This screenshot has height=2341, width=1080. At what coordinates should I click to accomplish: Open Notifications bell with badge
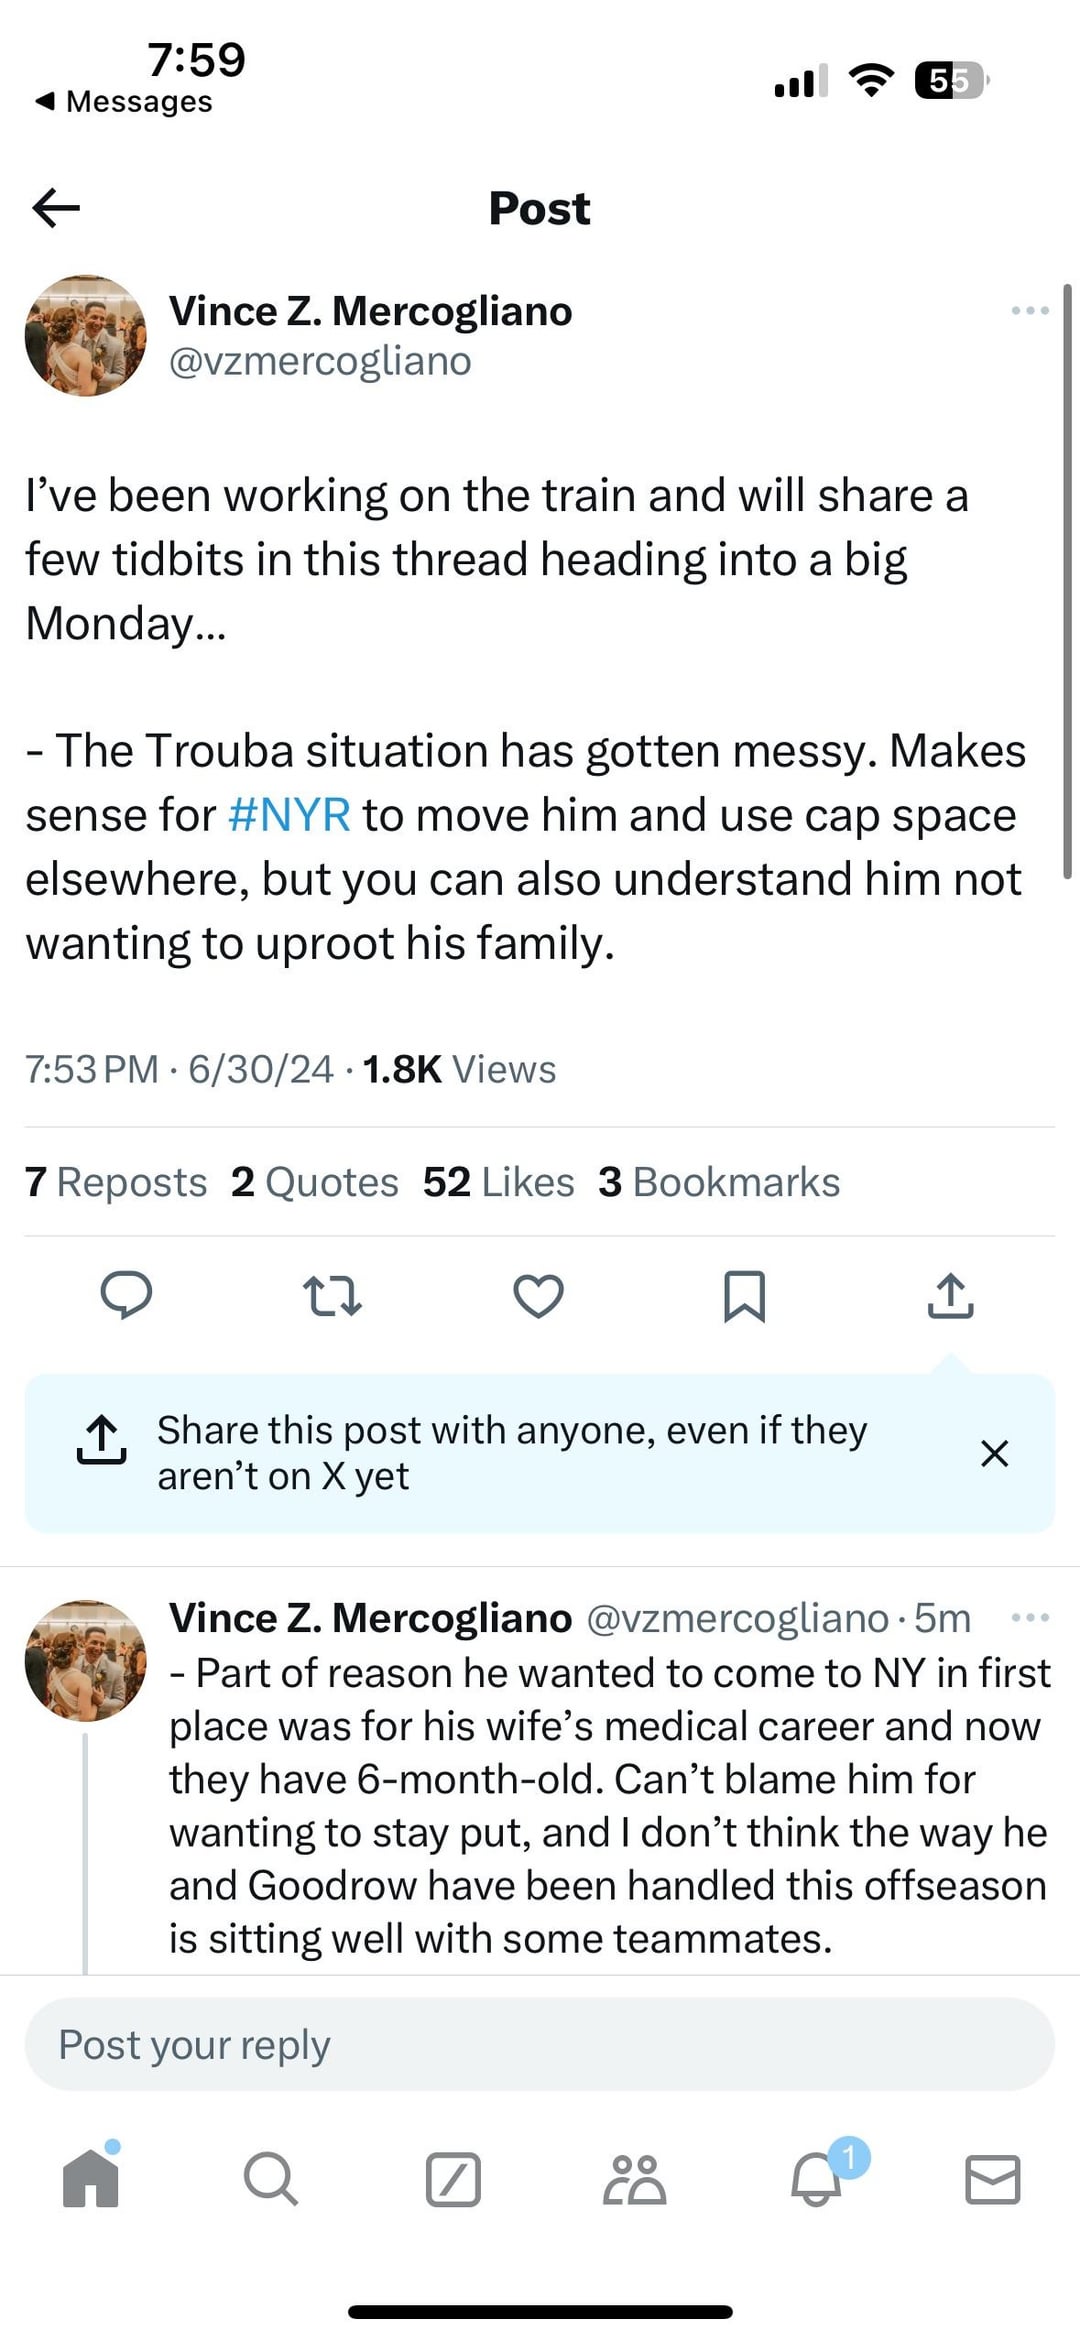click(817, 2180)
